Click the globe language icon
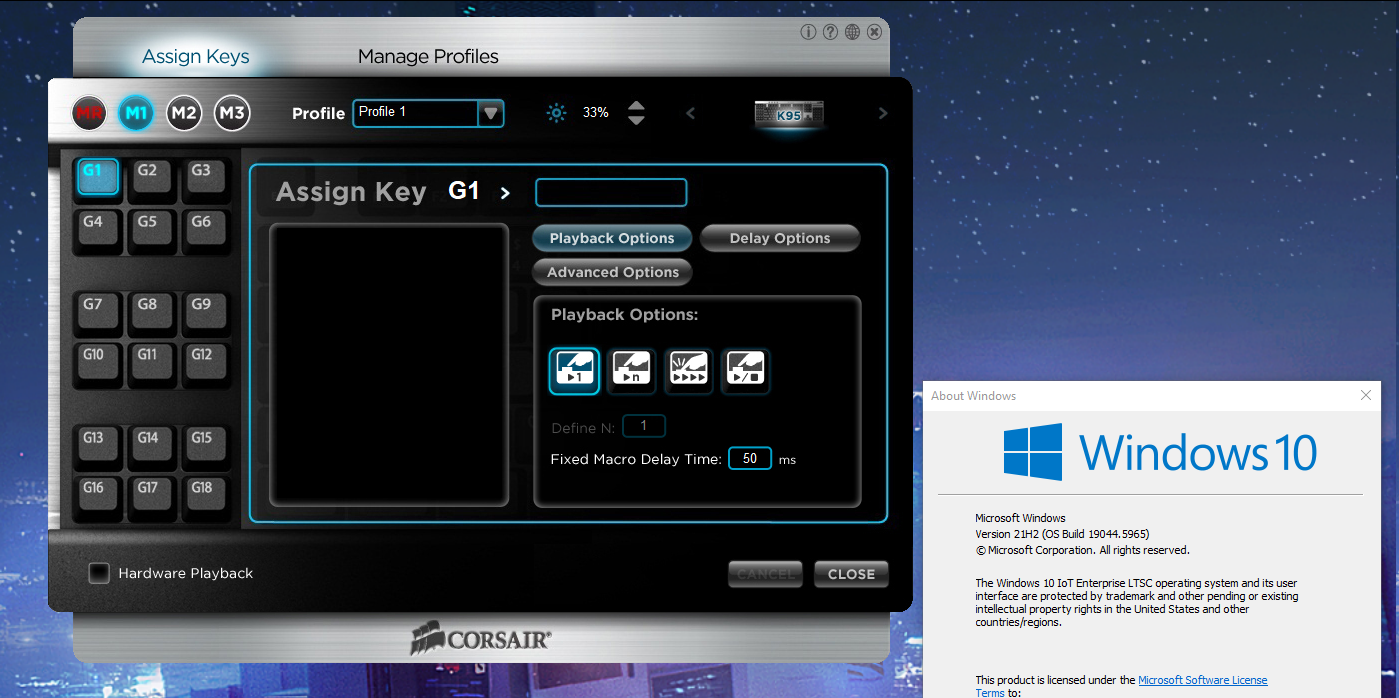 (x=852, y=32)
